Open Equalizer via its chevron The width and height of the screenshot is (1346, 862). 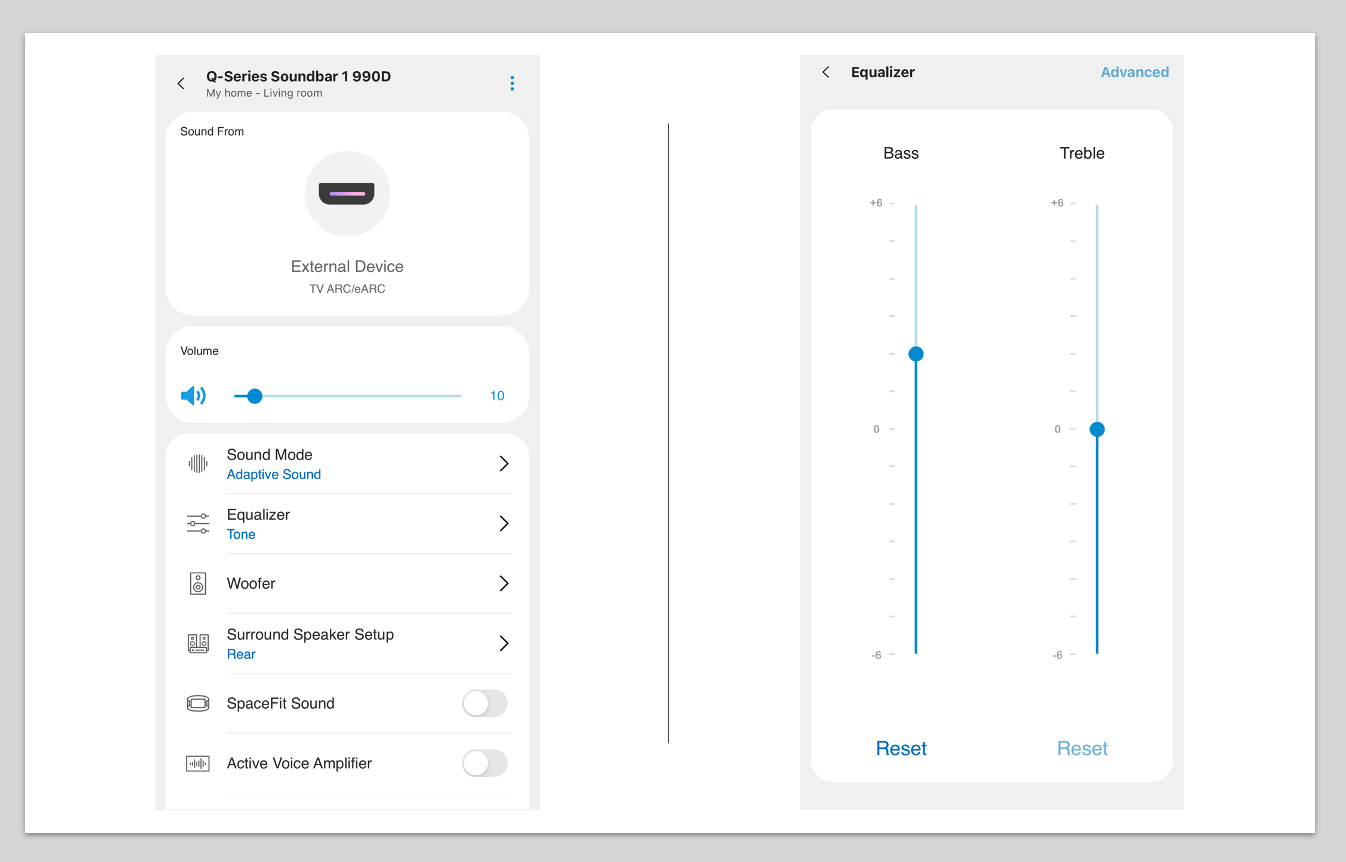pos(504,523)
